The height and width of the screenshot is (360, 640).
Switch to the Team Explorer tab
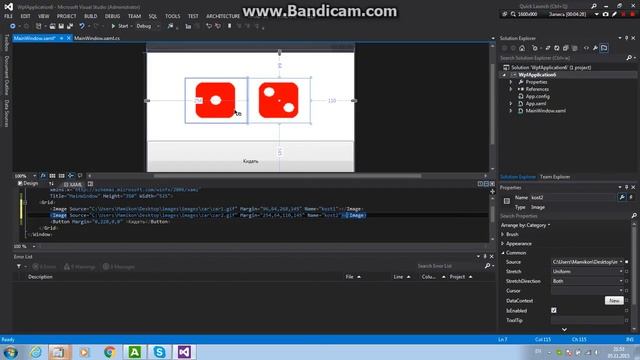(x=555, y=177)
